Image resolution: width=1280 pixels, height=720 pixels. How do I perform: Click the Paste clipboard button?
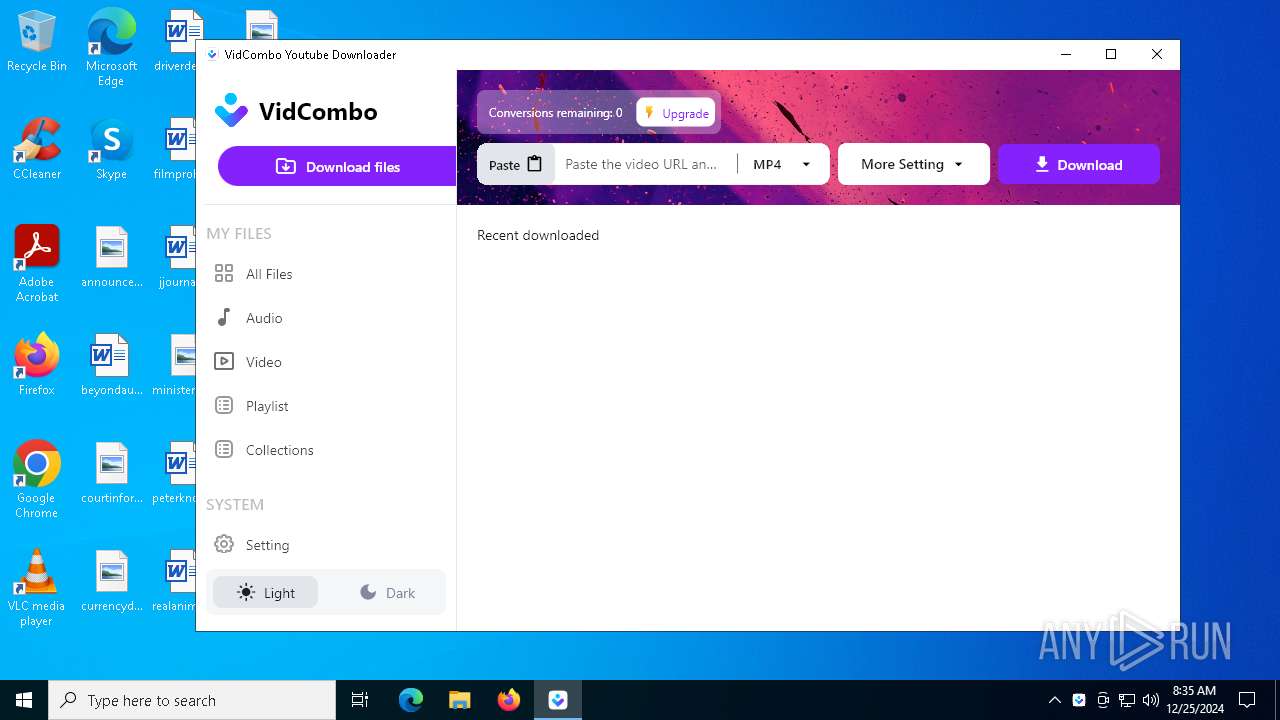click(516, 164)
